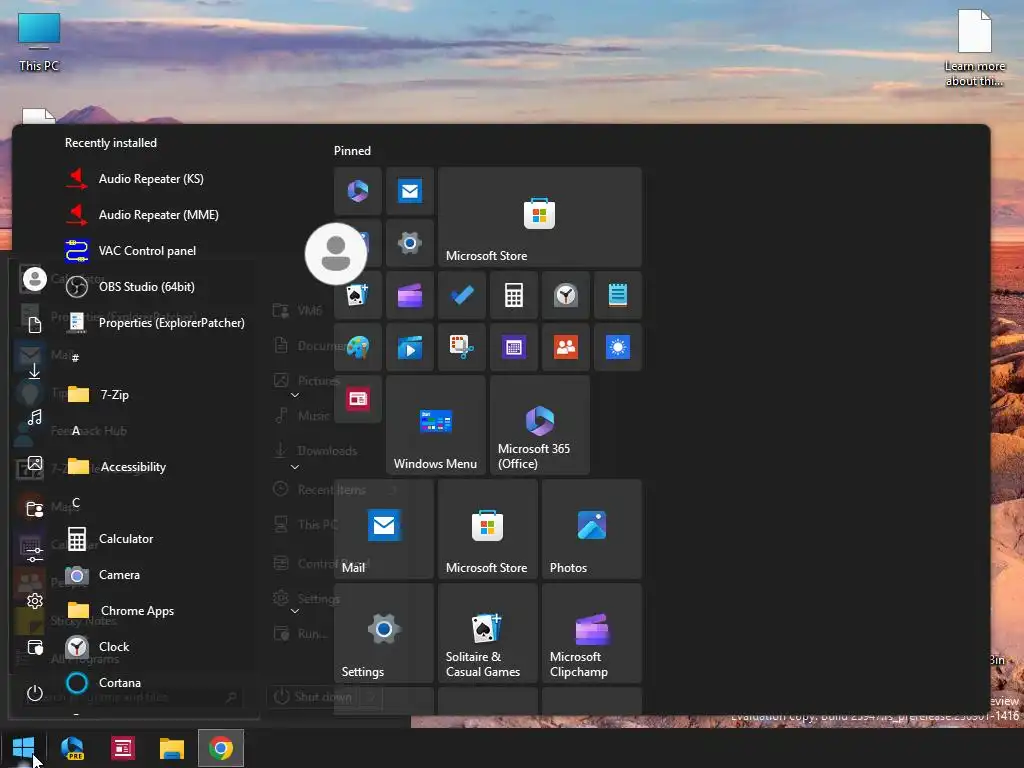Click the Windows Start button on taskbar

[x=24, y=748]
